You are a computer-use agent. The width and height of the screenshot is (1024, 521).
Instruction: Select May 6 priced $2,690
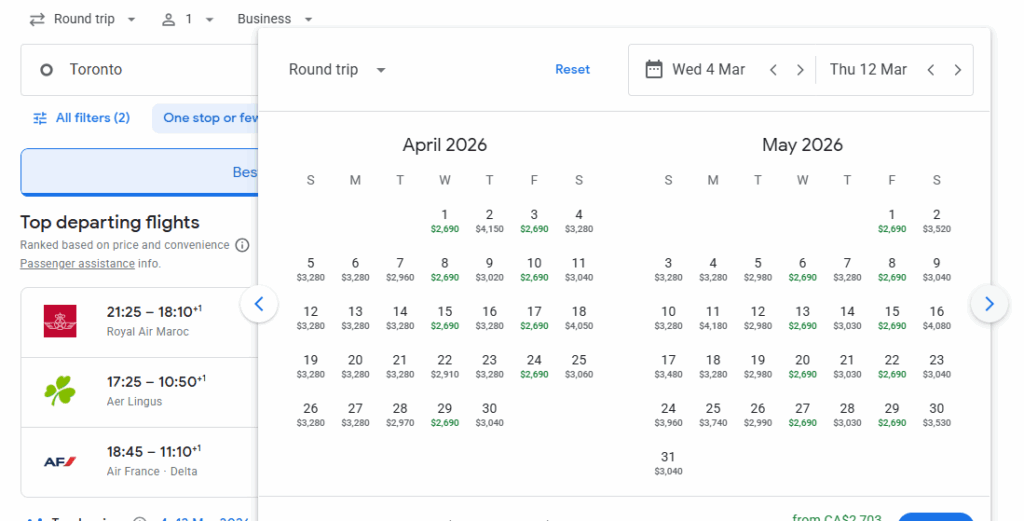click(x=803, y=270)
